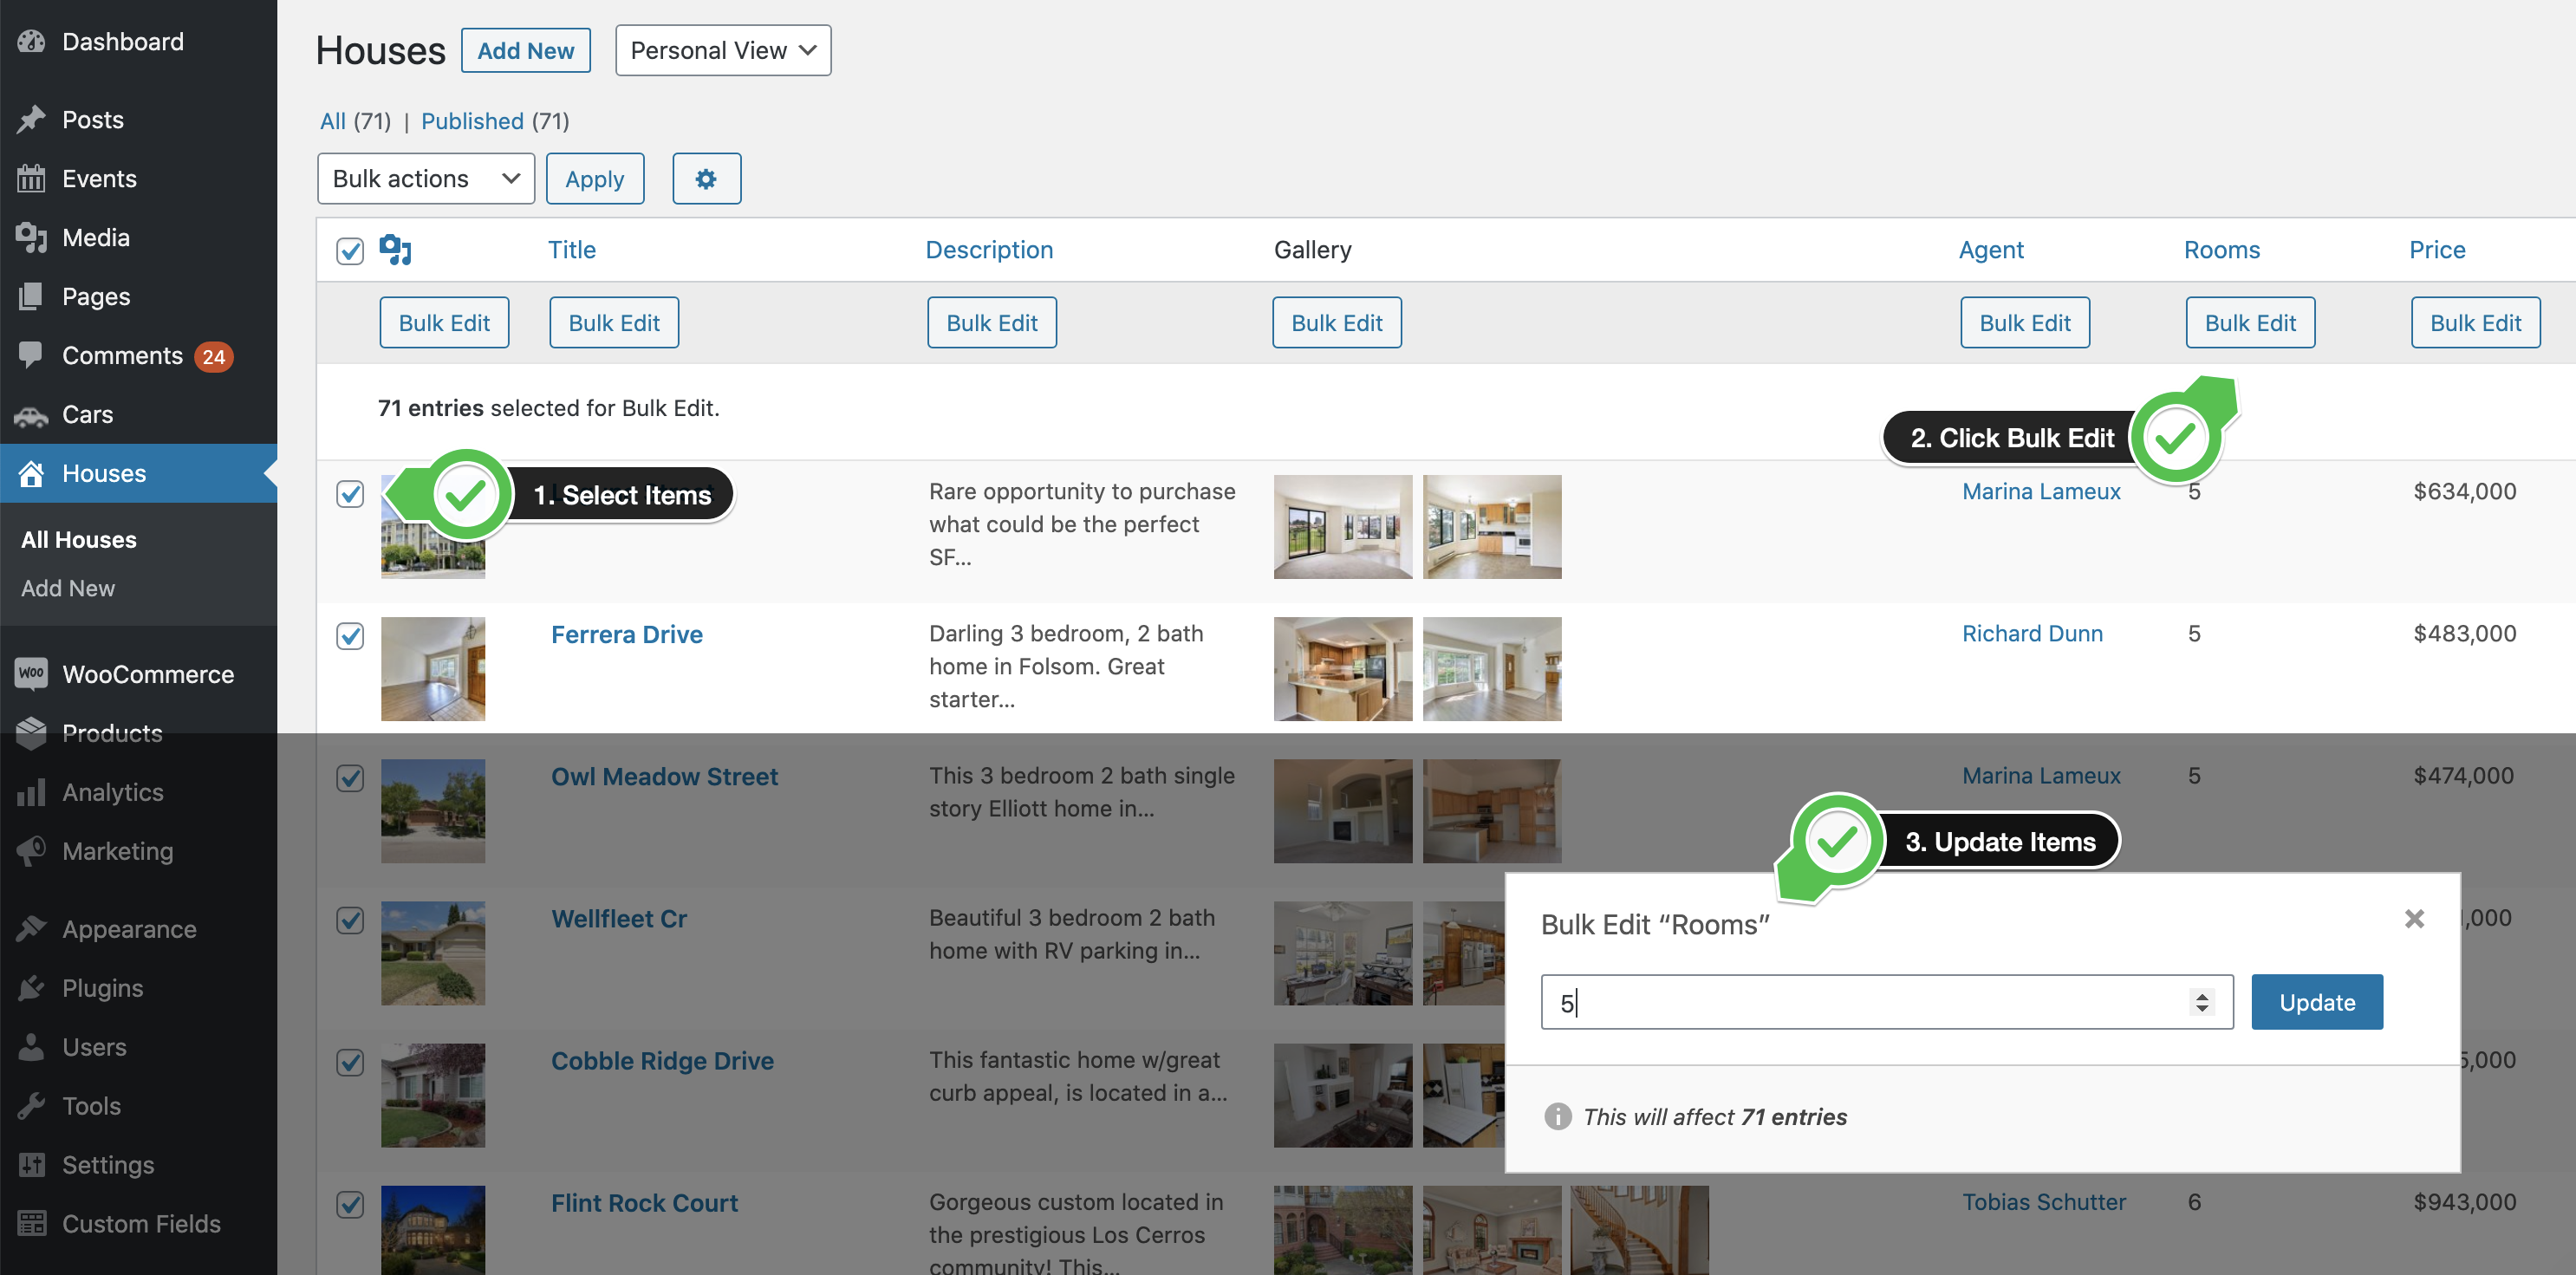Click the Tools wrench icon

click(x=31, y=1106)
